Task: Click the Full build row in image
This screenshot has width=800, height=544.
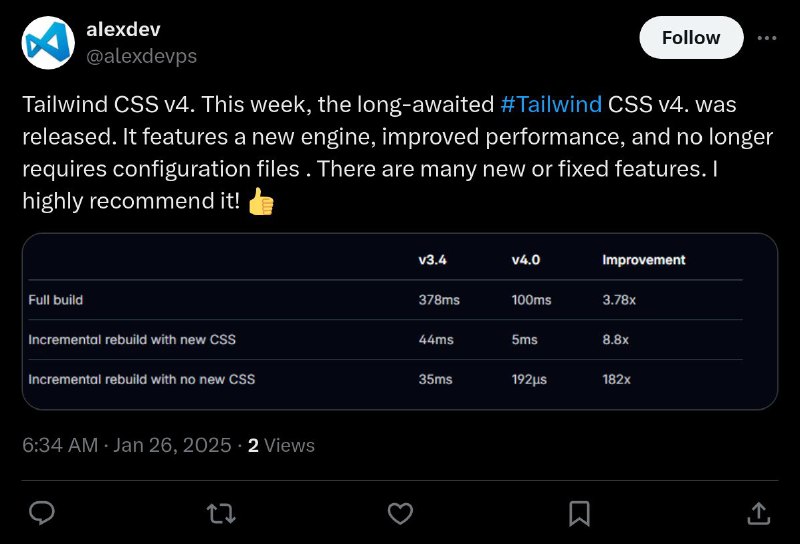Action: pos(385,300)
